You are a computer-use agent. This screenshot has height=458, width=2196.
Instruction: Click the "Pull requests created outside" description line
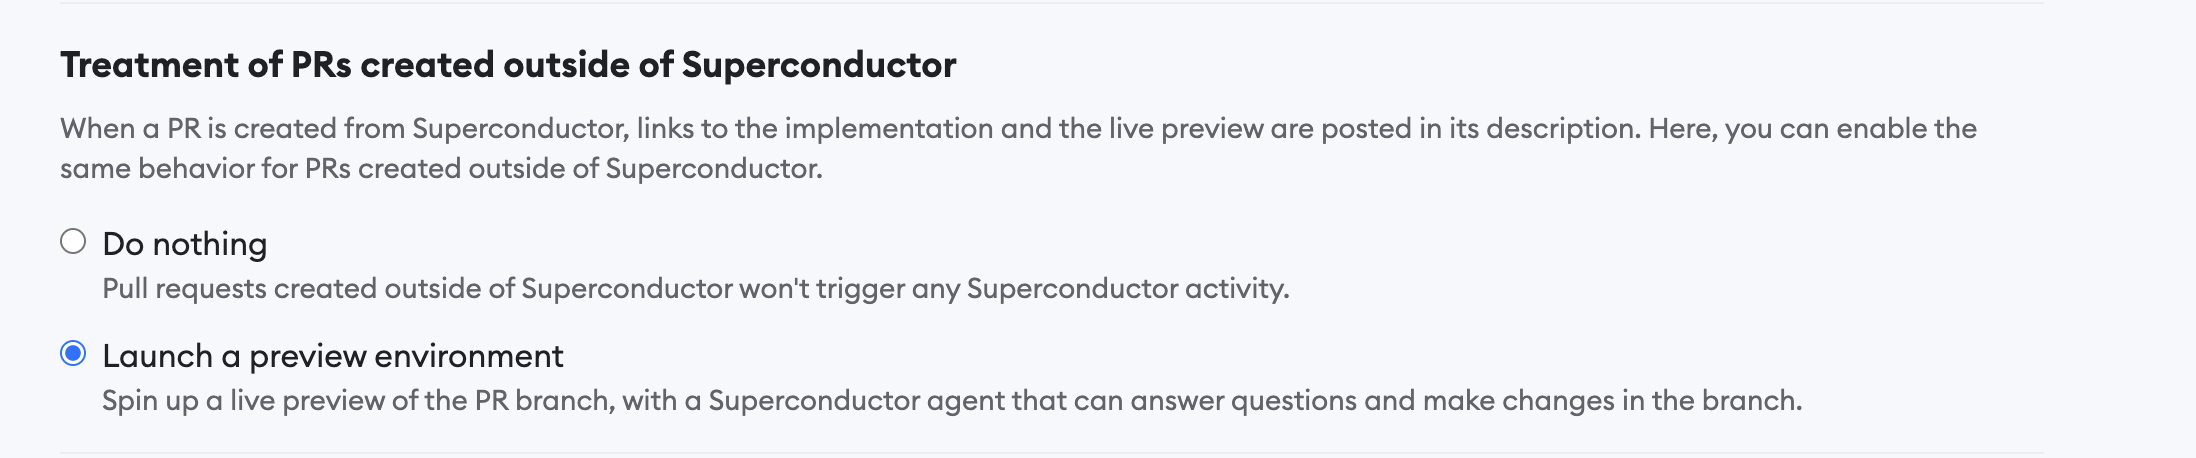pyautogui.click(x=696, y=289)
